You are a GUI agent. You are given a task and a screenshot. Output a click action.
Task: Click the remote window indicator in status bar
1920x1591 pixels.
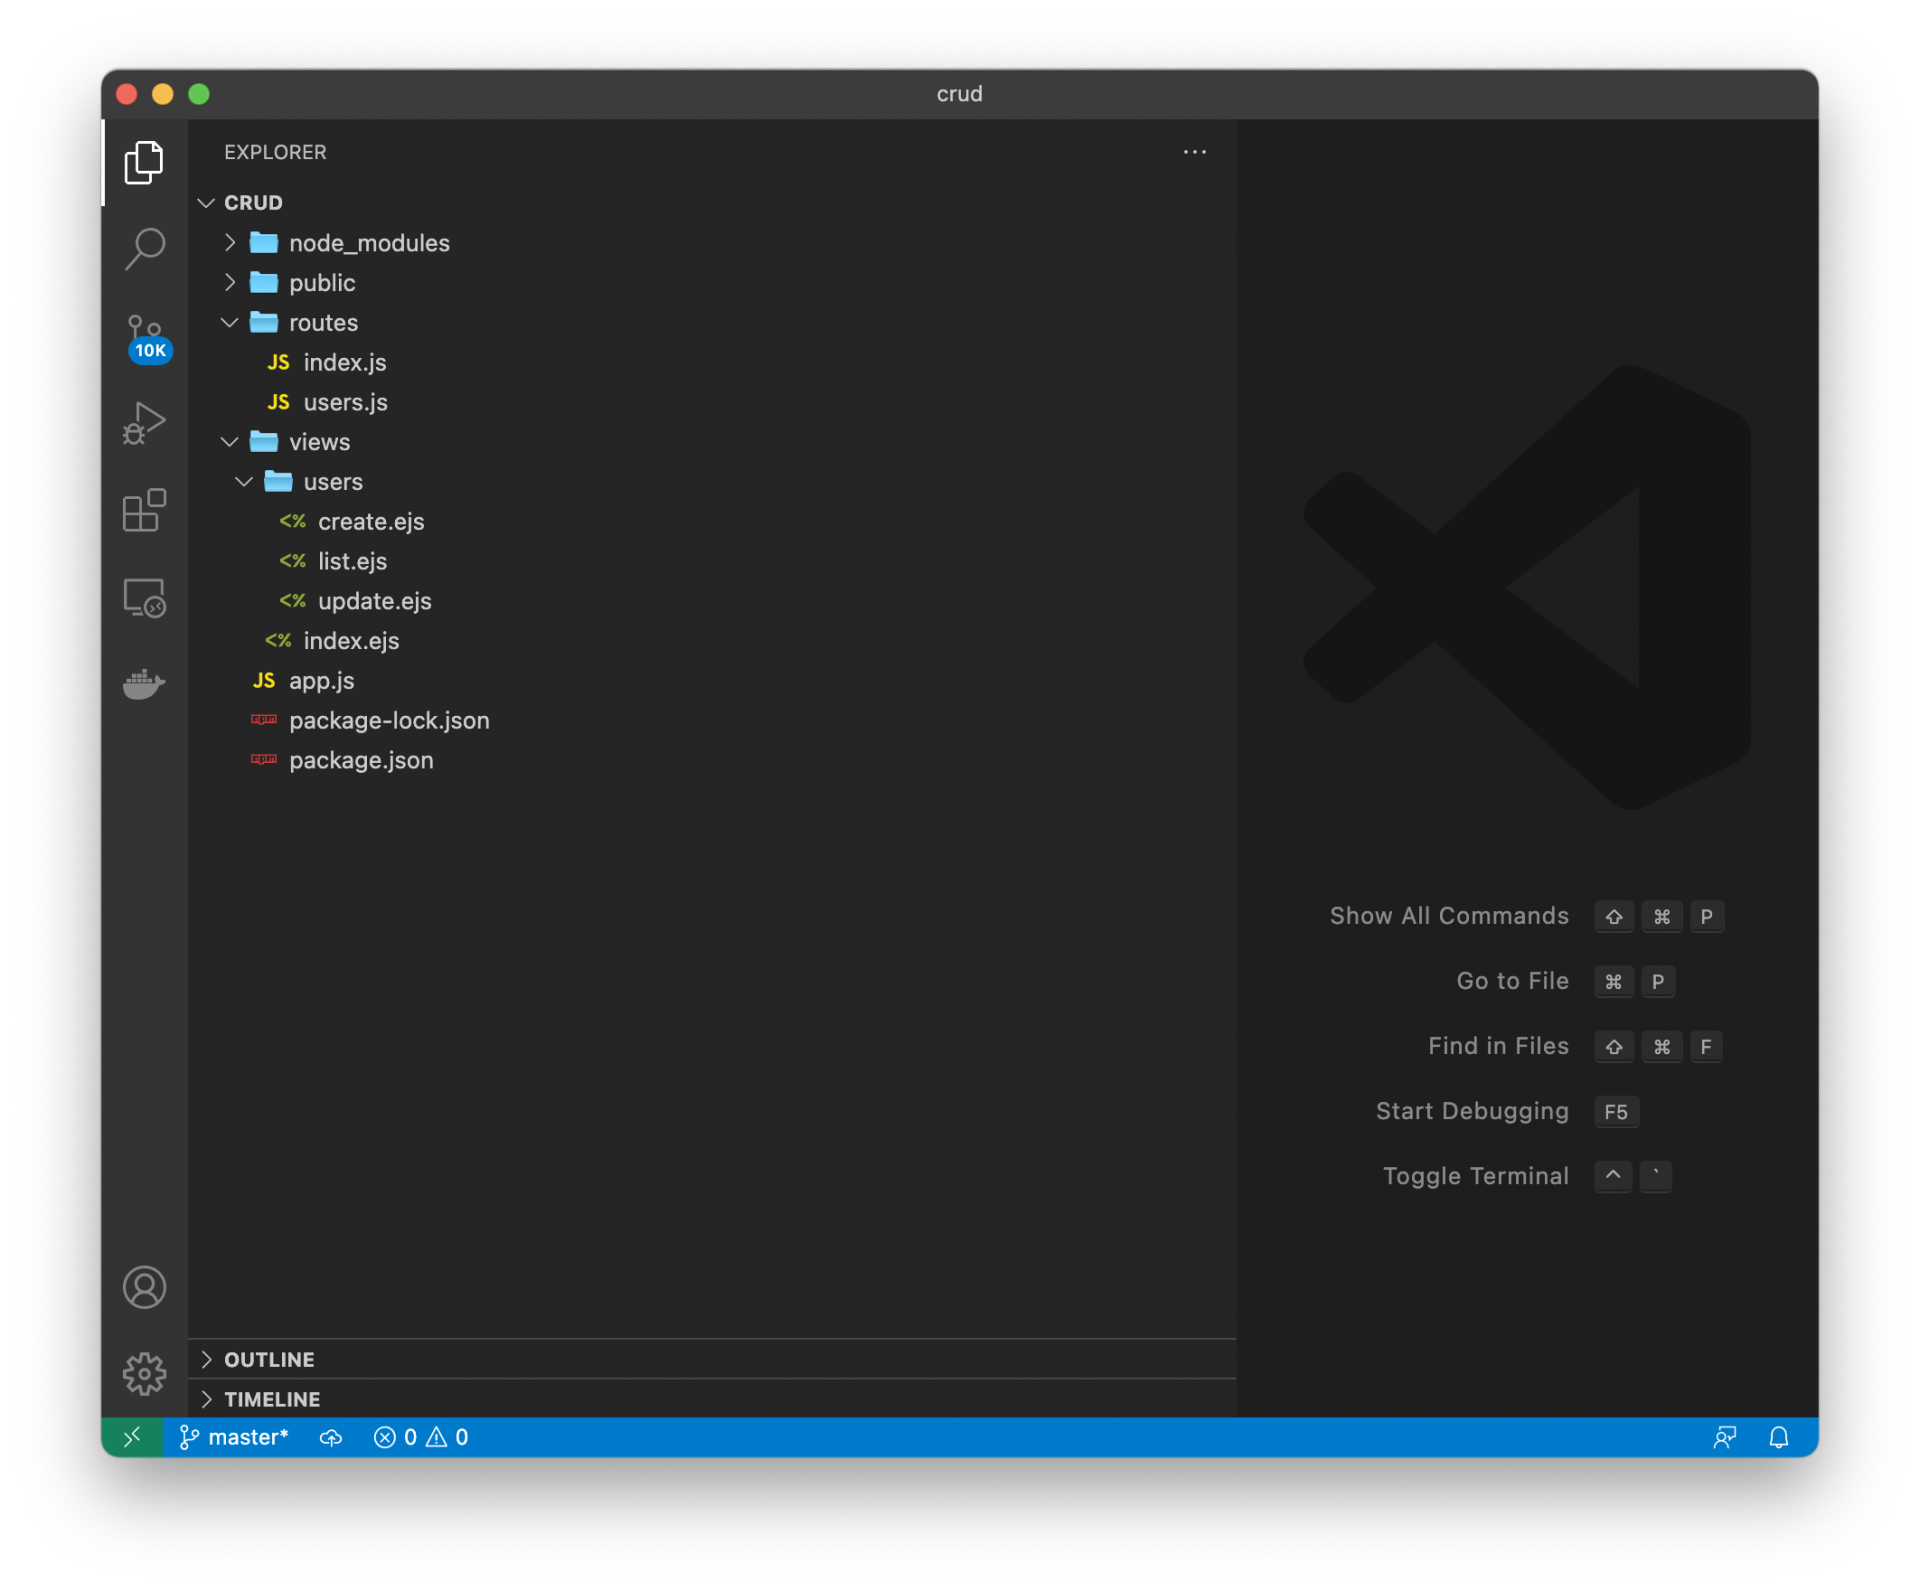point(132,1437)
